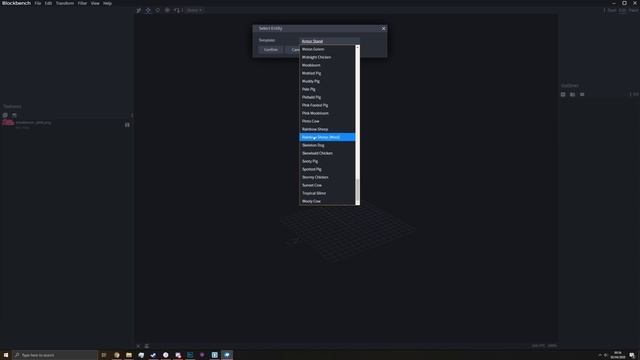640x360 pixels.
Task: Click the save icon on the texture row
Action: [127, 124]
